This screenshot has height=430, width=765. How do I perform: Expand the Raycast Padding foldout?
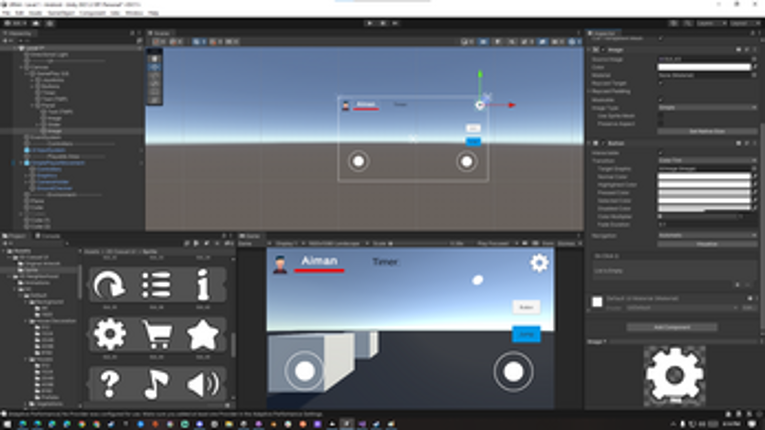click(x=589, y=91)
